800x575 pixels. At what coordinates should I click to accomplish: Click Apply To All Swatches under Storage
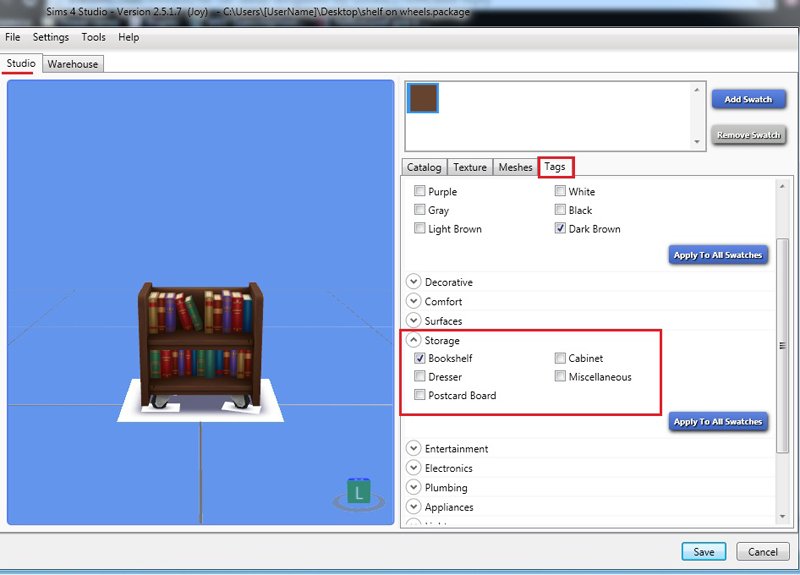point(718,422)
